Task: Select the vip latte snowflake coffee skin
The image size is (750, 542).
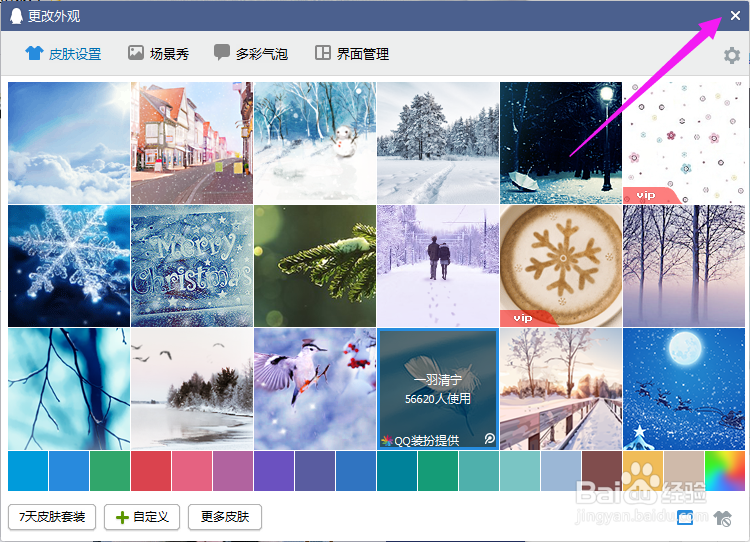Action: point(561,265)
